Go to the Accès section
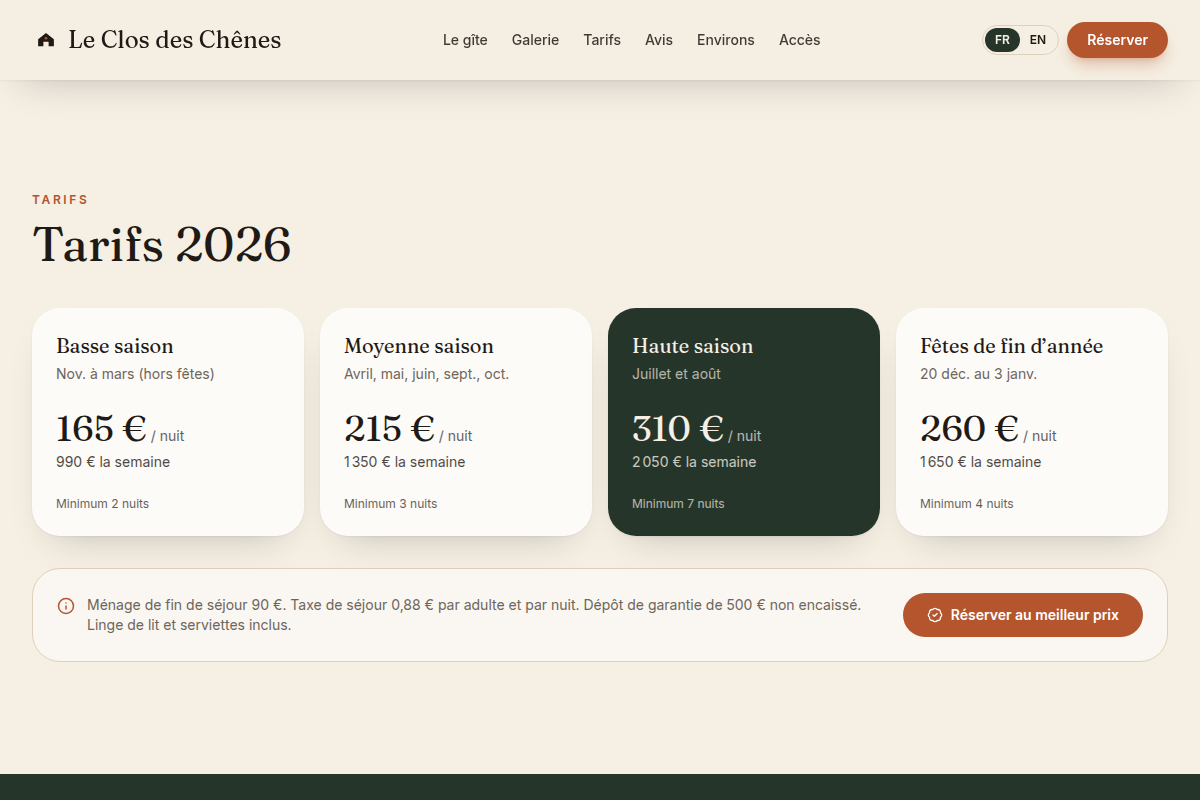This screenshot has width=1200, height=800. pyautogui.click(x=800, y=40)
